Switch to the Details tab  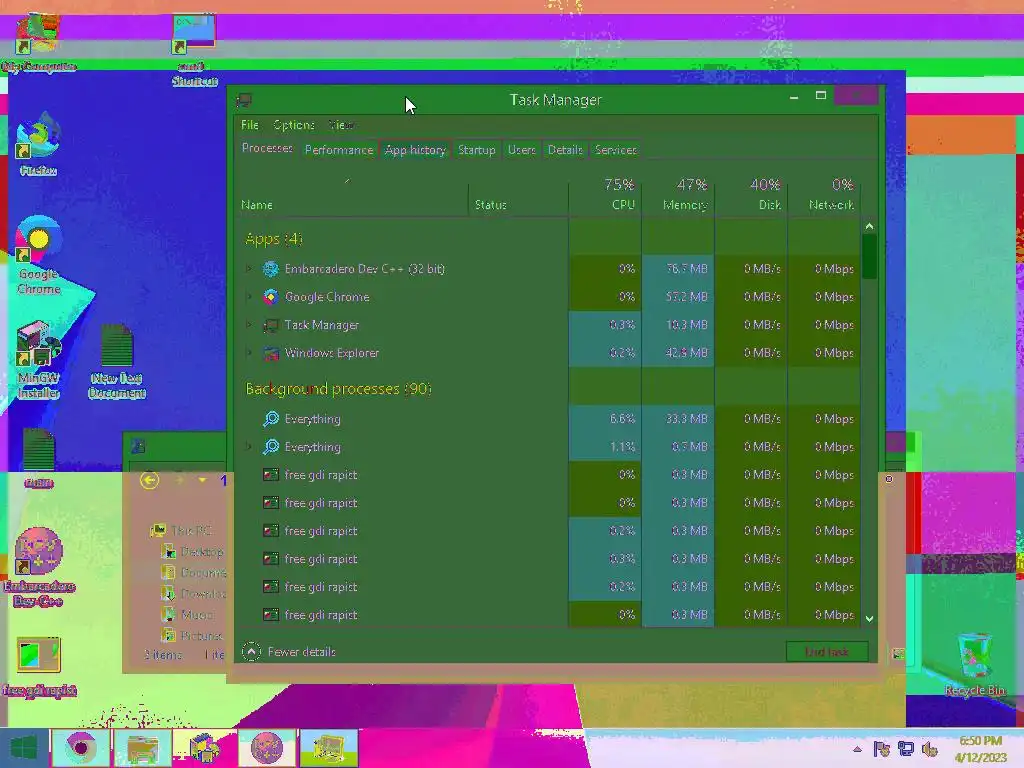(565, 150)
